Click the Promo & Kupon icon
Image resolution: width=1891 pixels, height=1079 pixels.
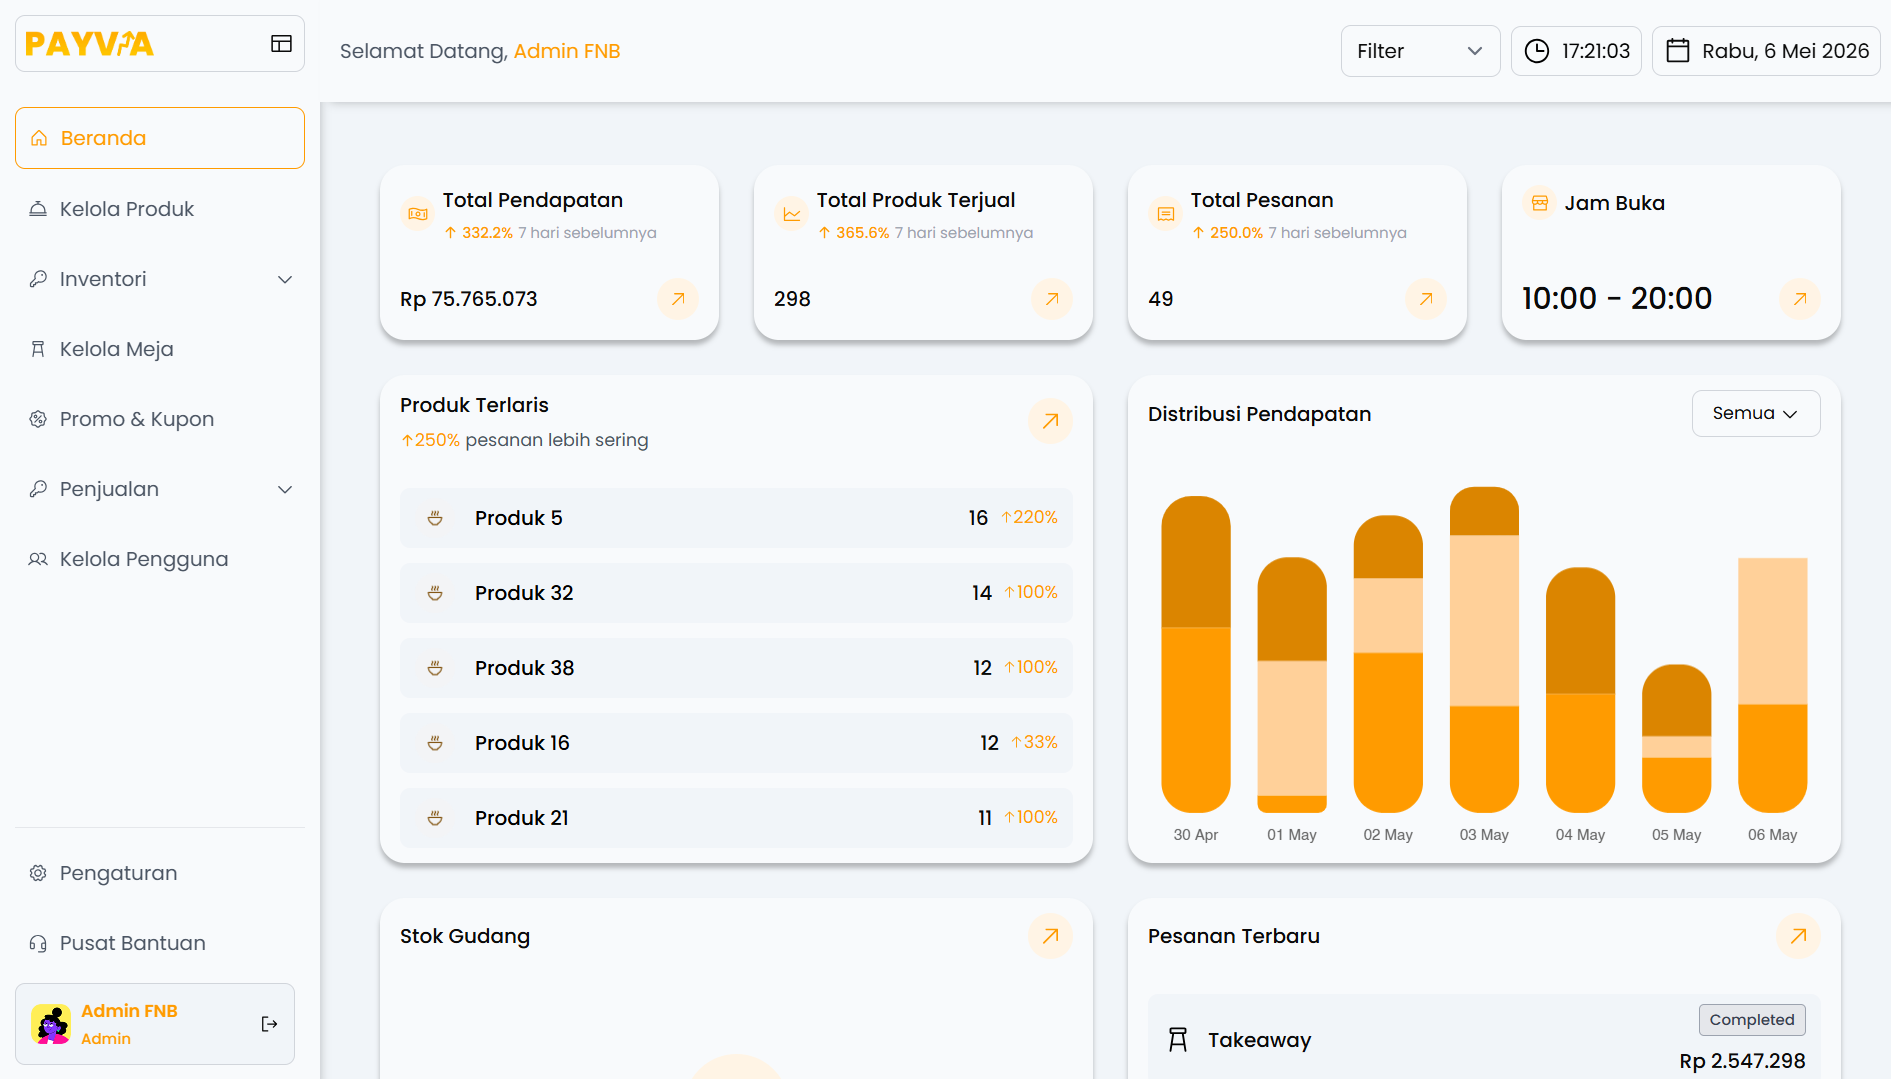pos(38,419)
